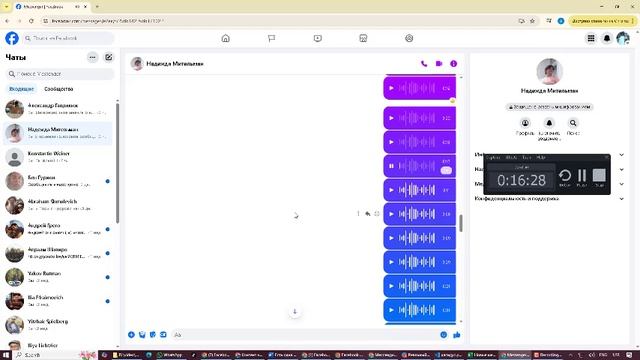This screenshot has width=640, height=360.
Task: Open the end-to-end encryption badge button
Action: click(549, 107)
